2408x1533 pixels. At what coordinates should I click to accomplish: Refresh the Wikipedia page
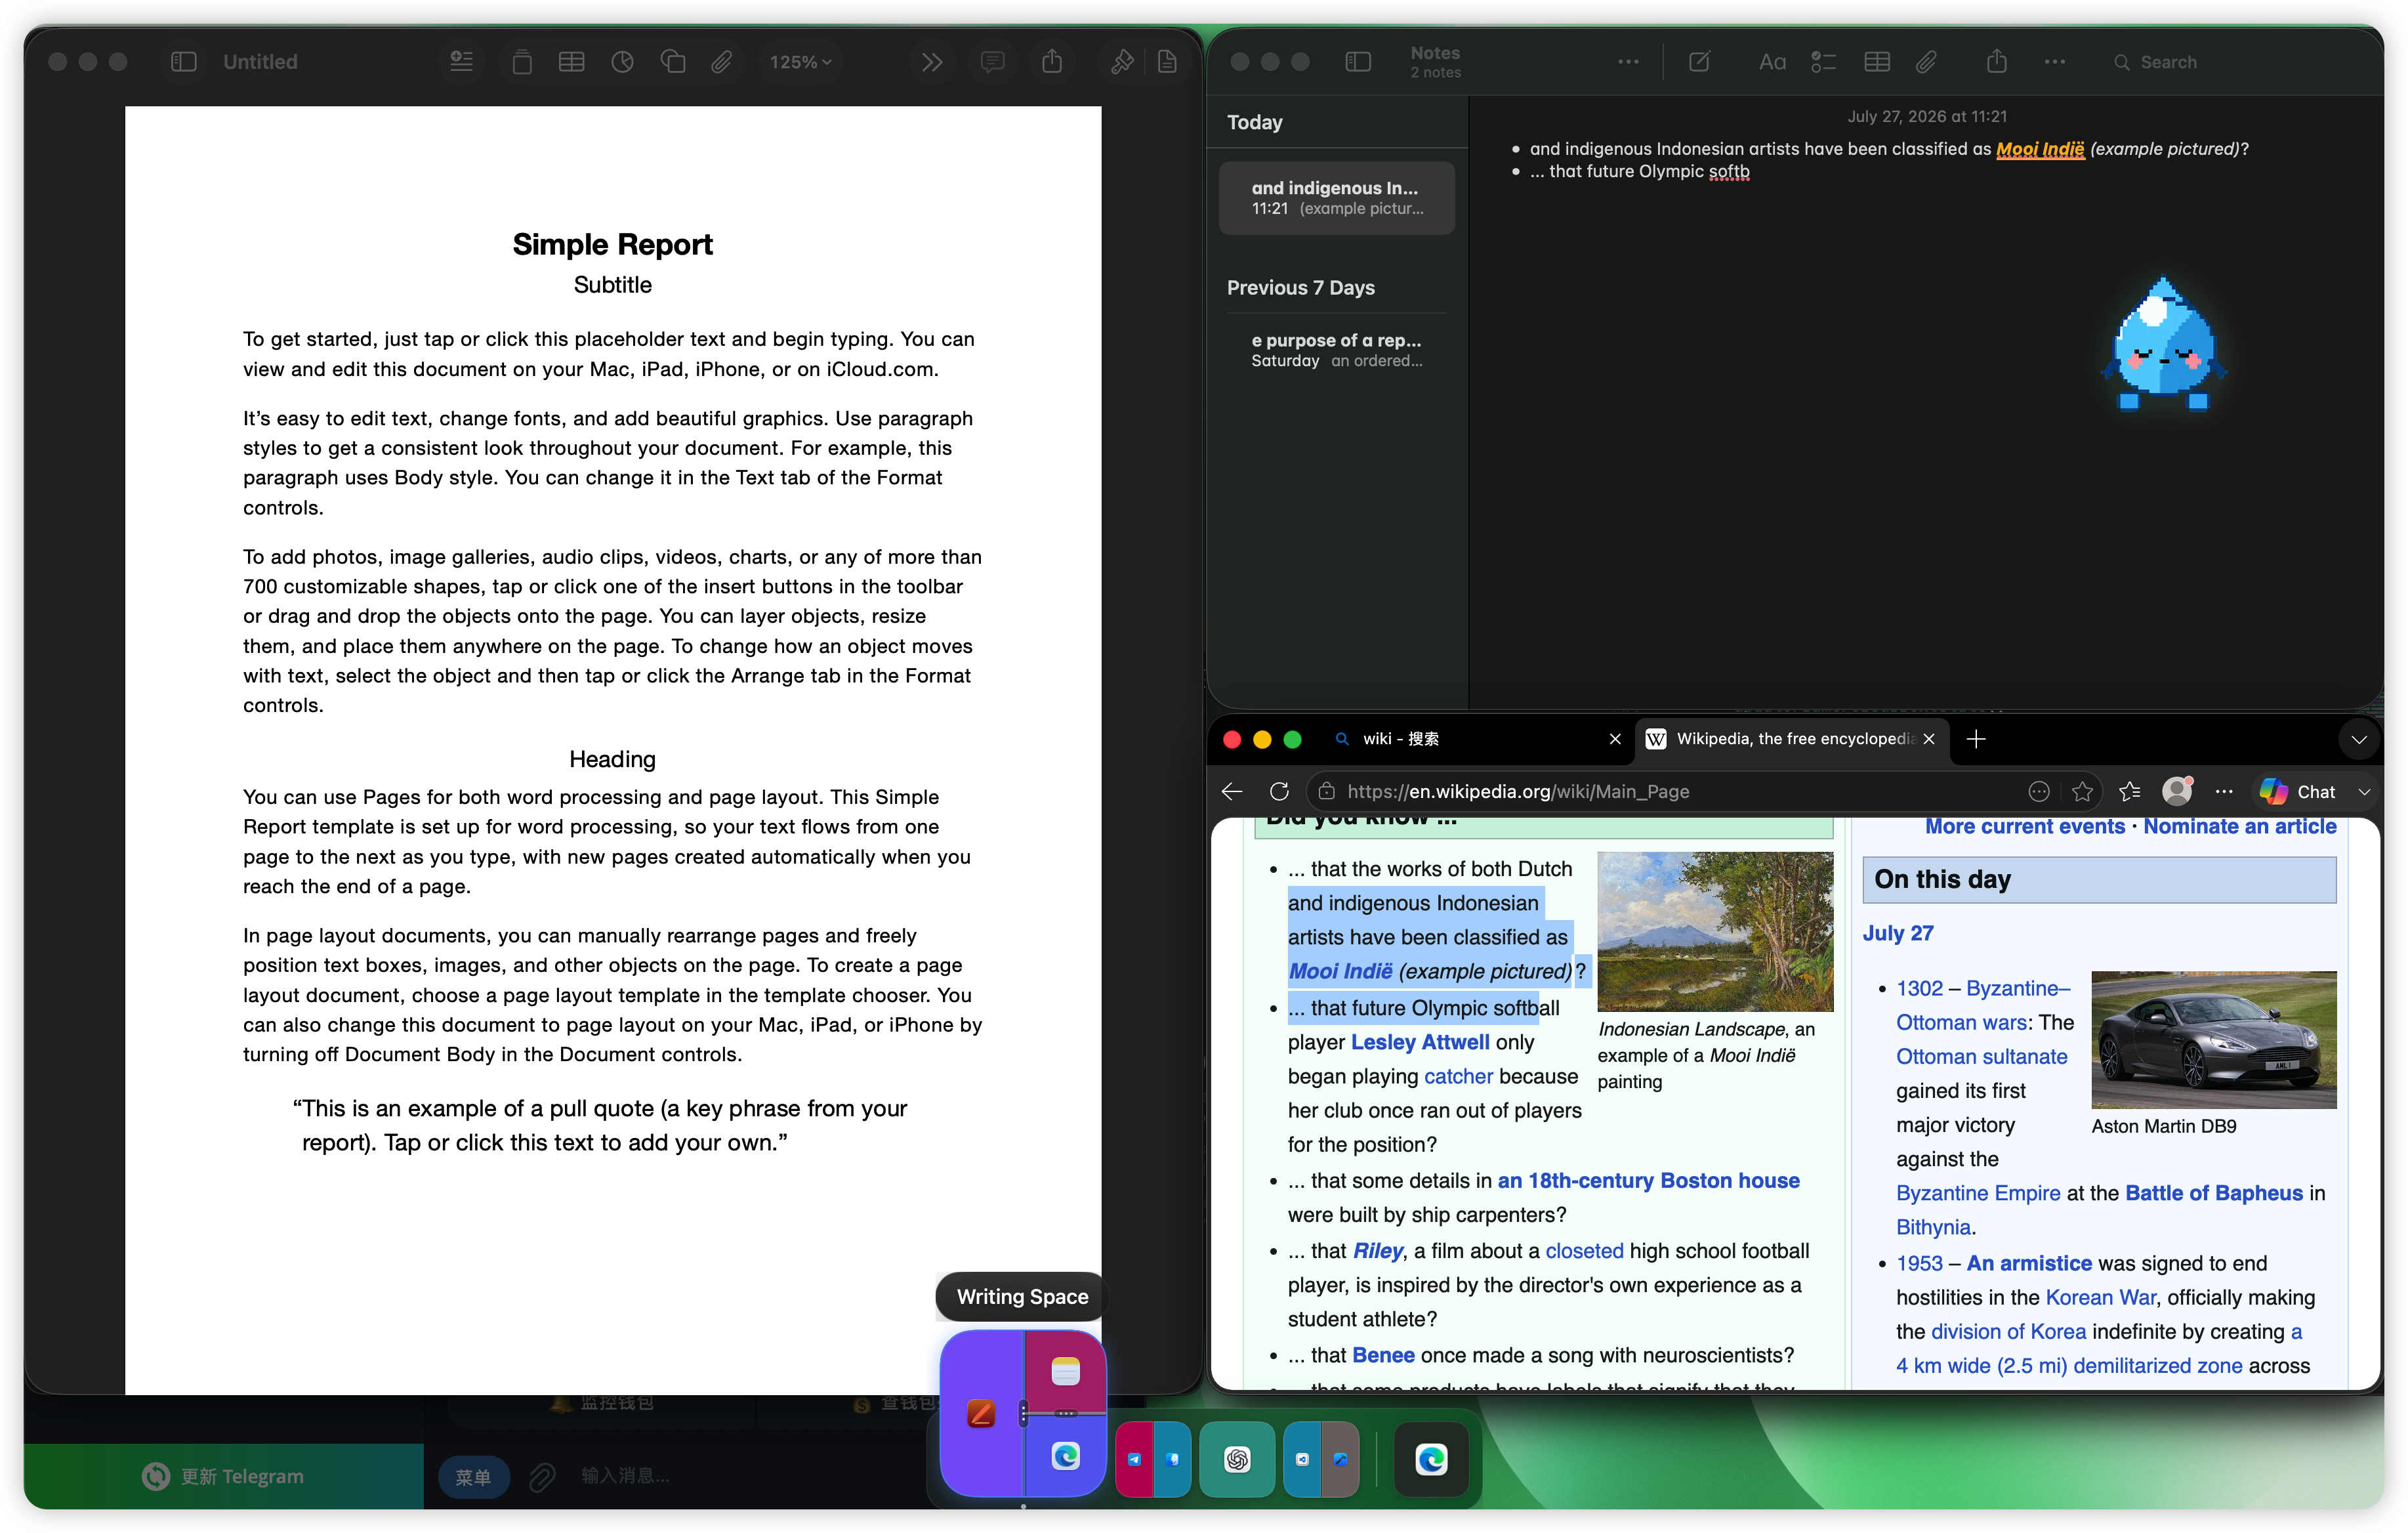click(1279, 791)
